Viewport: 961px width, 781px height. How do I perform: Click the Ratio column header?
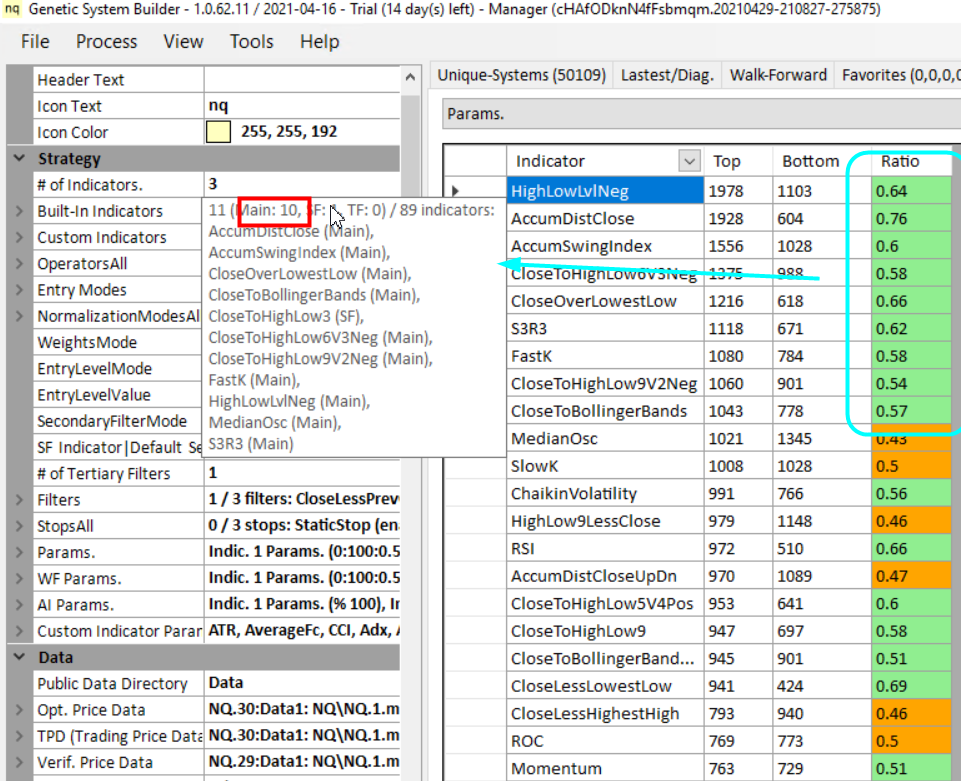click(x=900, y=161)
